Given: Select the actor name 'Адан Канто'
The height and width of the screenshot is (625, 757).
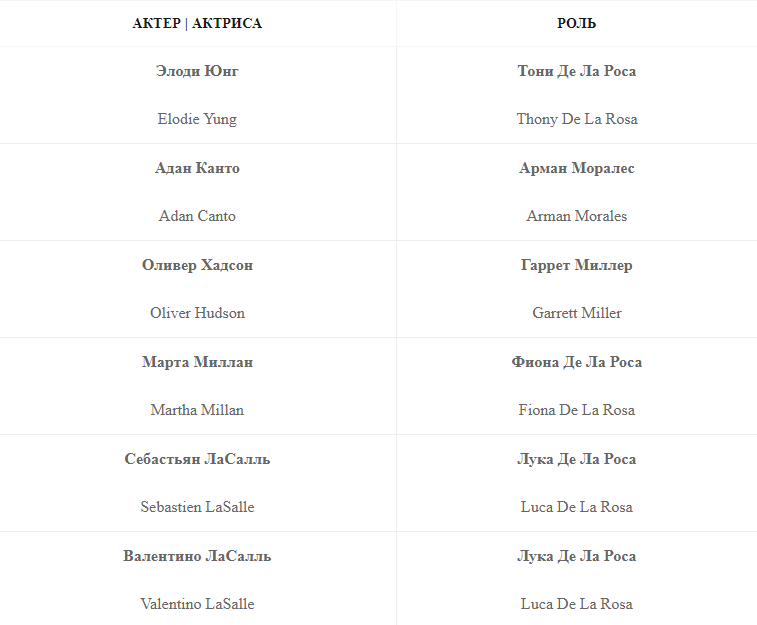Looking at the screenshot, I should click(197, 168).
